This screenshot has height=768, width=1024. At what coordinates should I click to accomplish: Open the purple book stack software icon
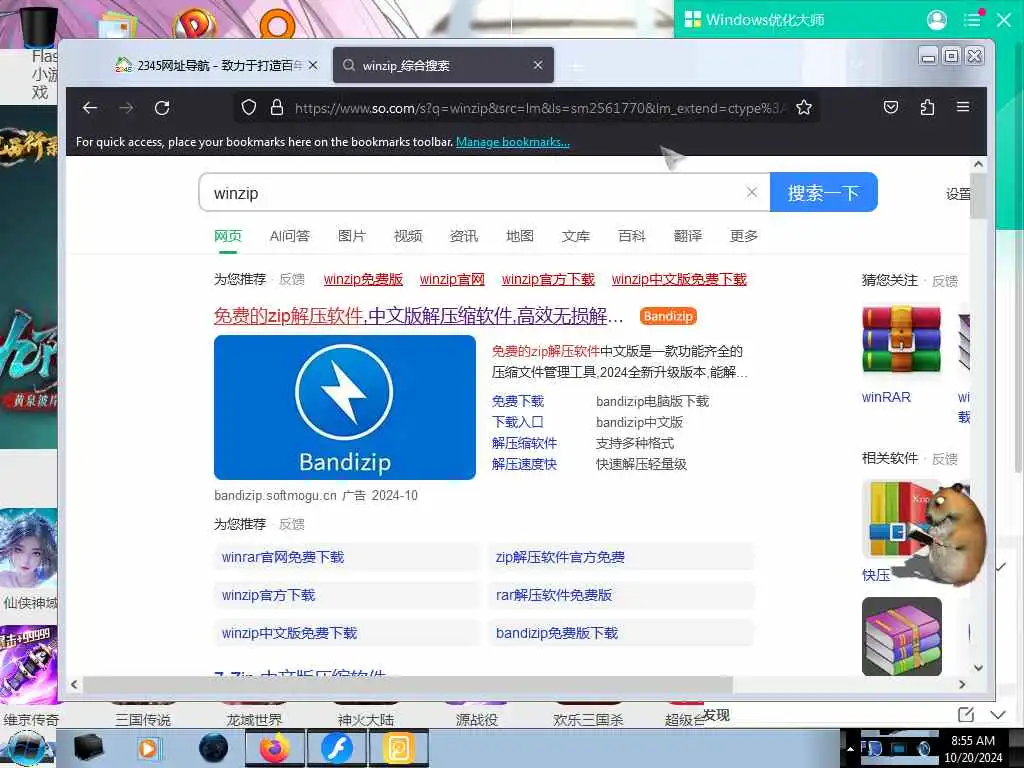pos(902,636)
